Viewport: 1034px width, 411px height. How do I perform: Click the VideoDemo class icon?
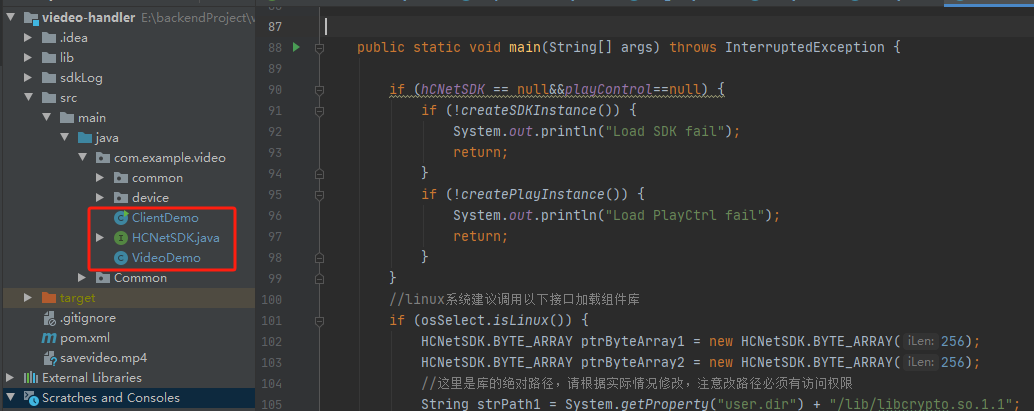pos(121,258)
